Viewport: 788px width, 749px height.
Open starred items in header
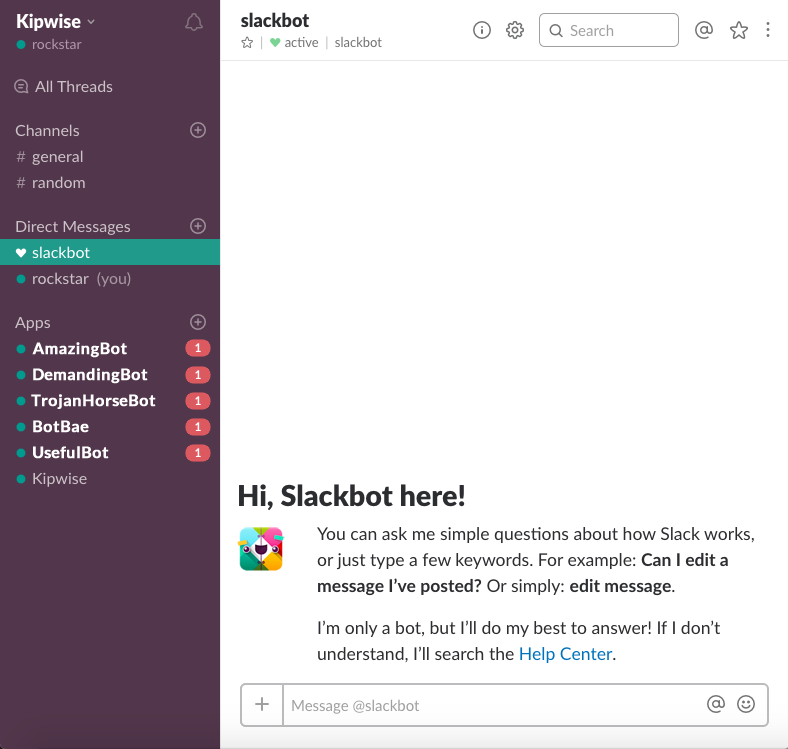pos(739,30)
